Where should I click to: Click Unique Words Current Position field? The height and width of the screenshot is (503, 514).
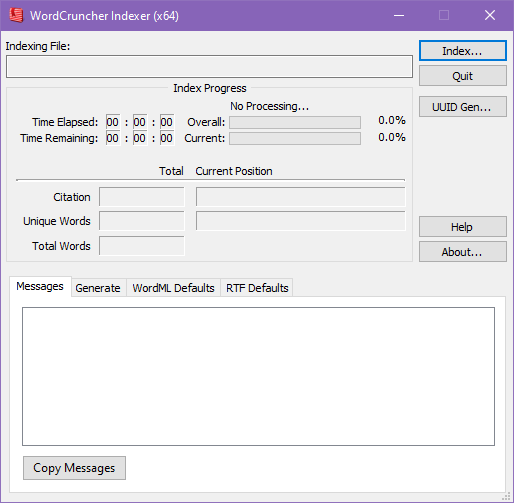coord(301,221)
